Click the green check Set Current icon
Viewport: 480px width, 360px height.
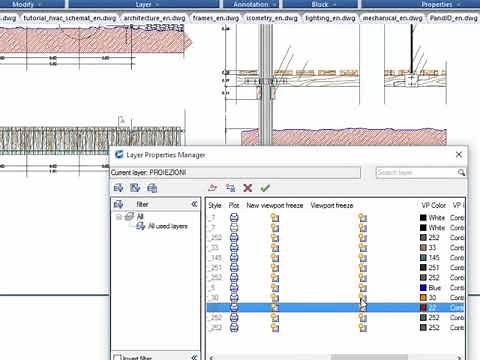(x=265, y=188)
